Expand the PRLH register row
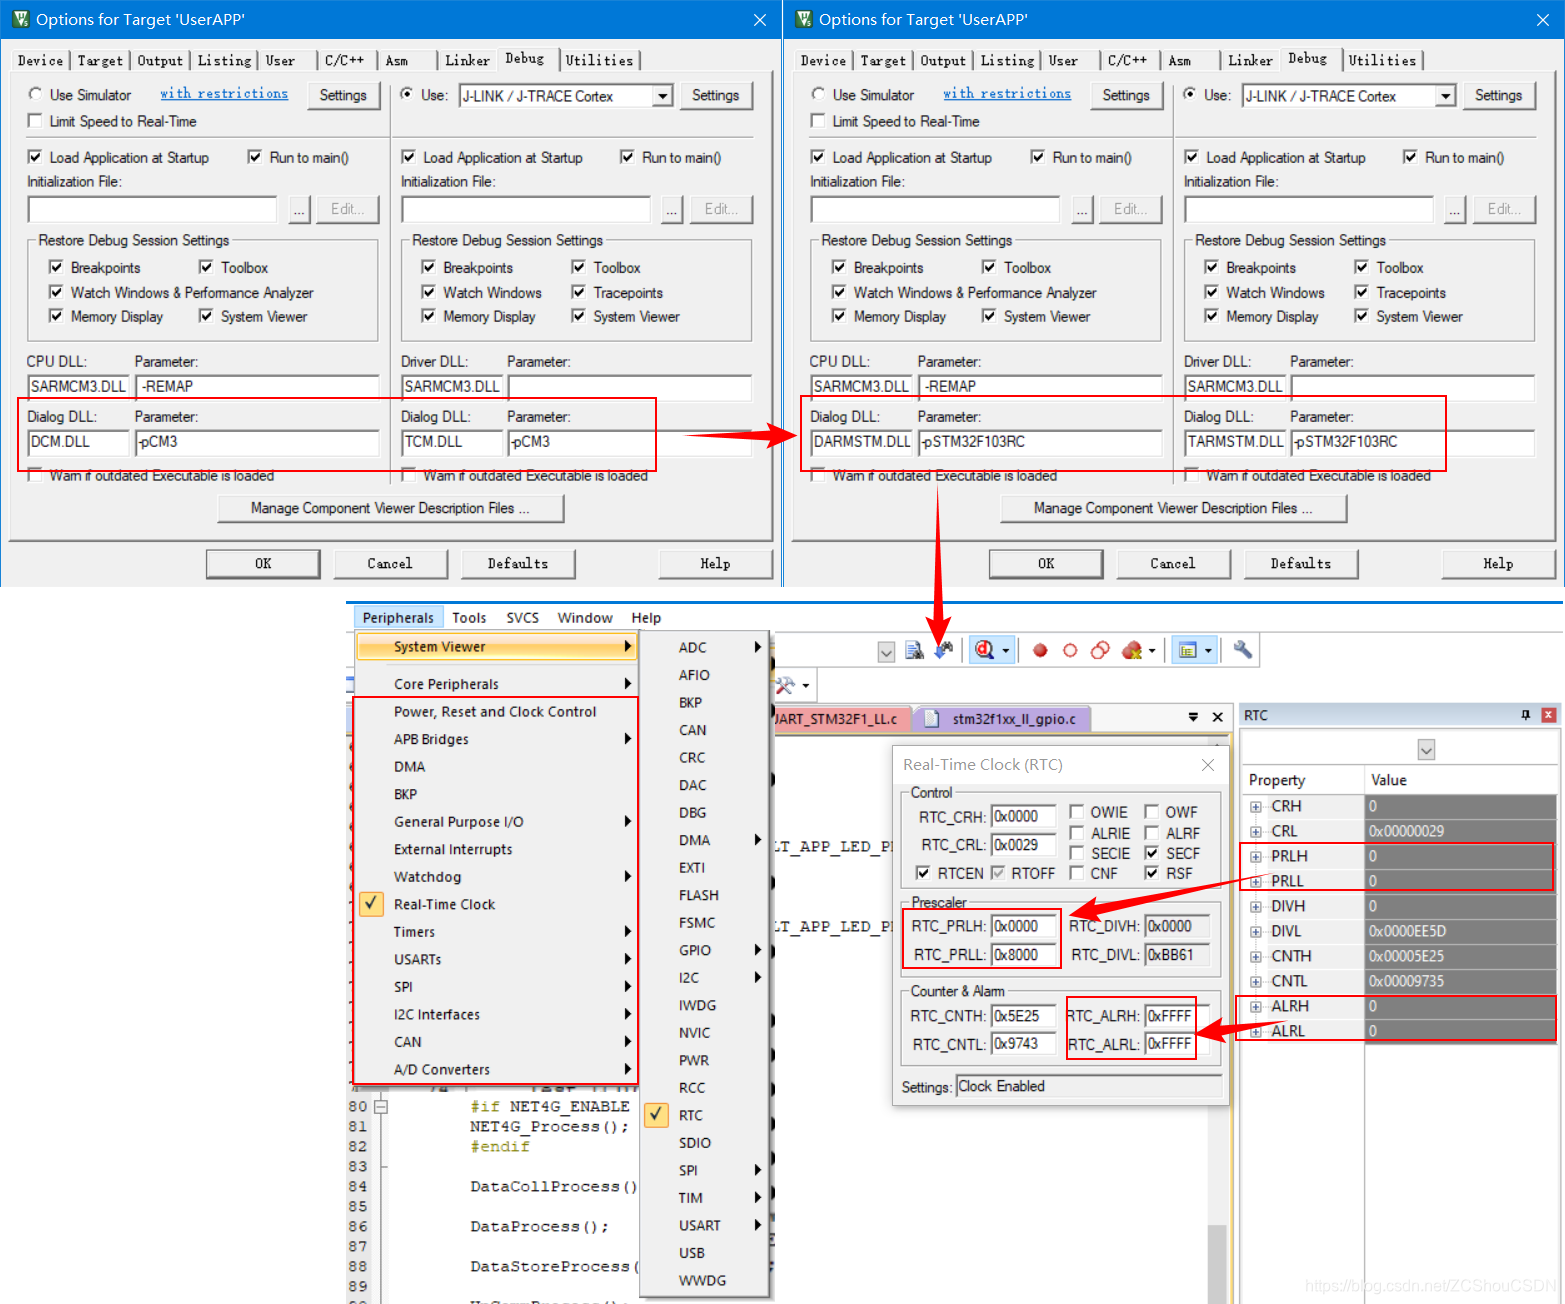 tap(1256, 856)
